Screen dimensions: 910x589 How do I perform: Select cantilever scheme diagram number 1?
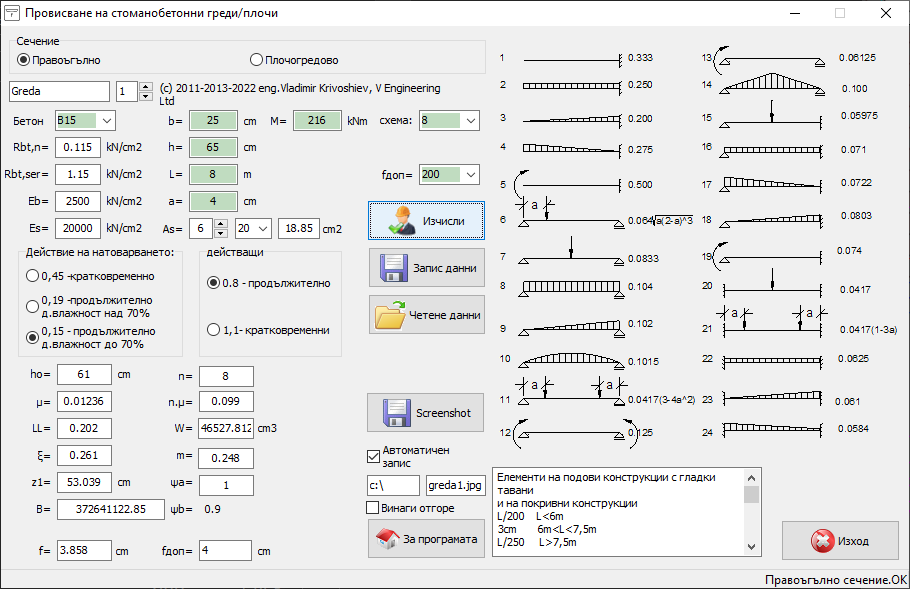pos(572,58)
